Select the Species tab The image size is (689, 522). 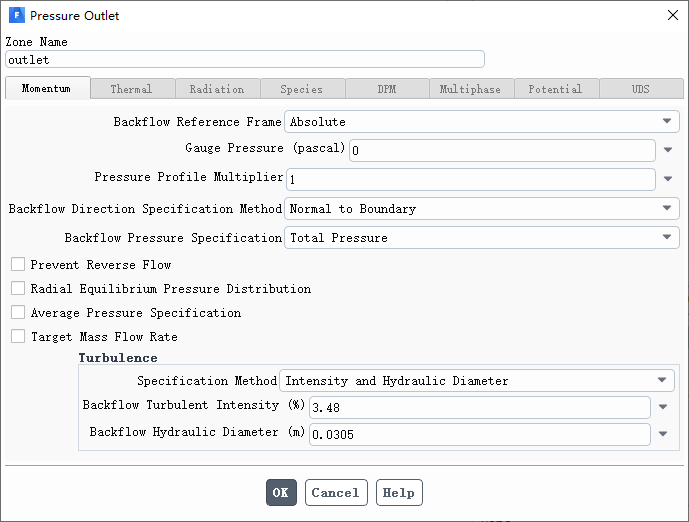[x=303, y=89]
